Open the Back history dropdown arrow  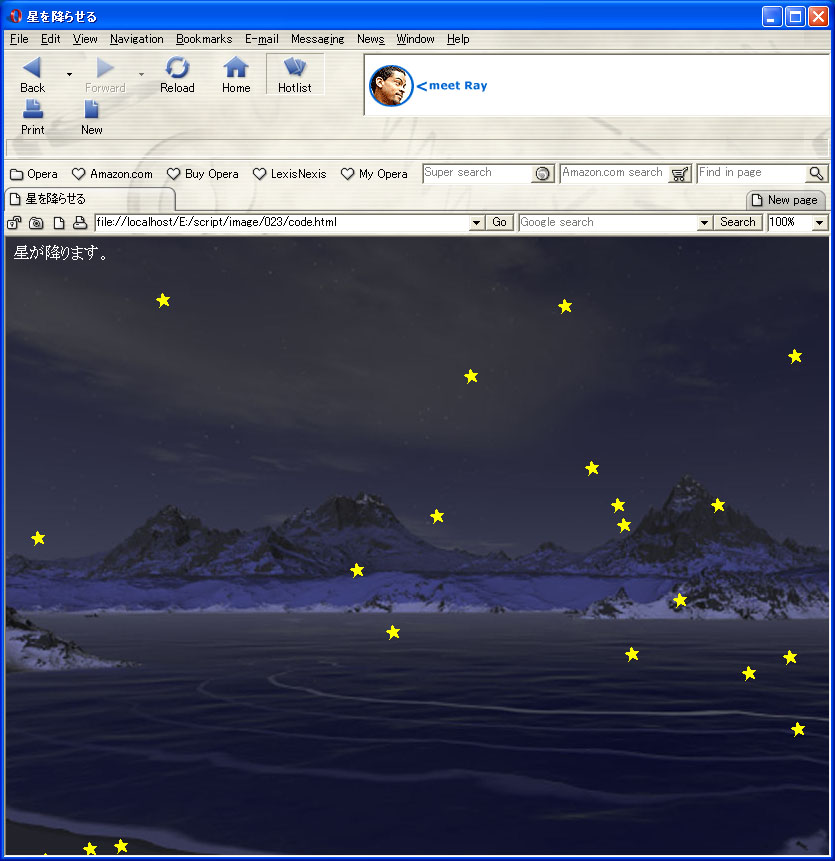coord(69,74)
